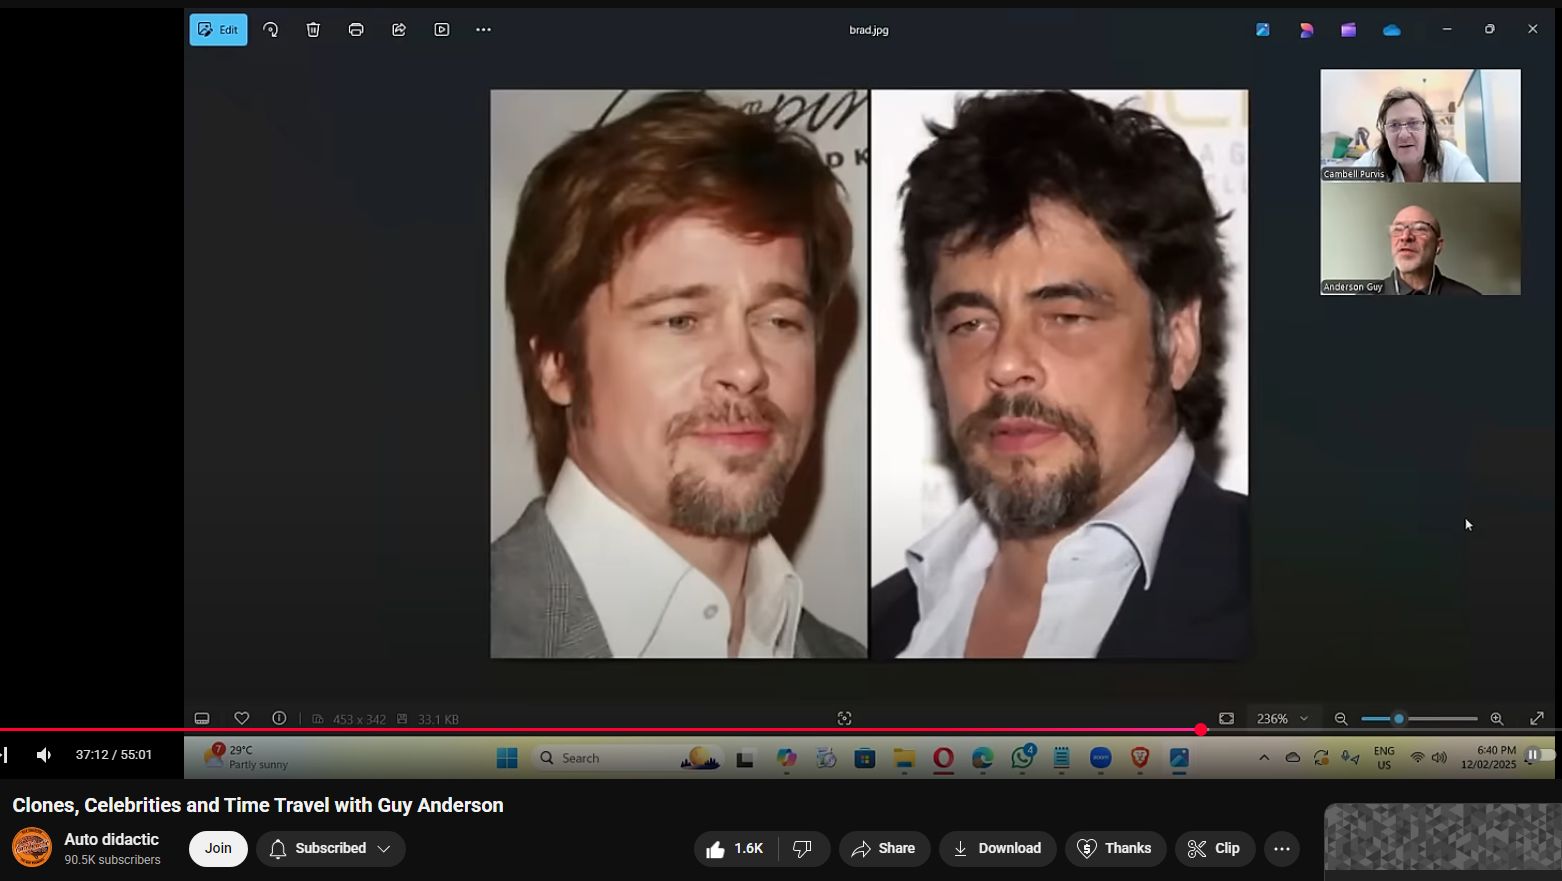This screenshot has height=881, width=1562.
Task: Click the ENG US language indicator
Action: click(1384, 758)
